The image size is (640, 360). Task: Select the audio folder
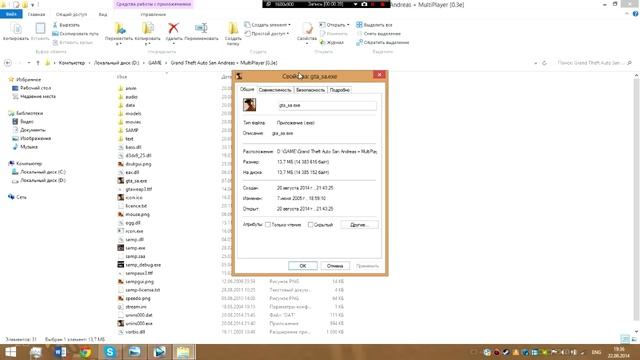pyautogui.click(x=128, y=97)
